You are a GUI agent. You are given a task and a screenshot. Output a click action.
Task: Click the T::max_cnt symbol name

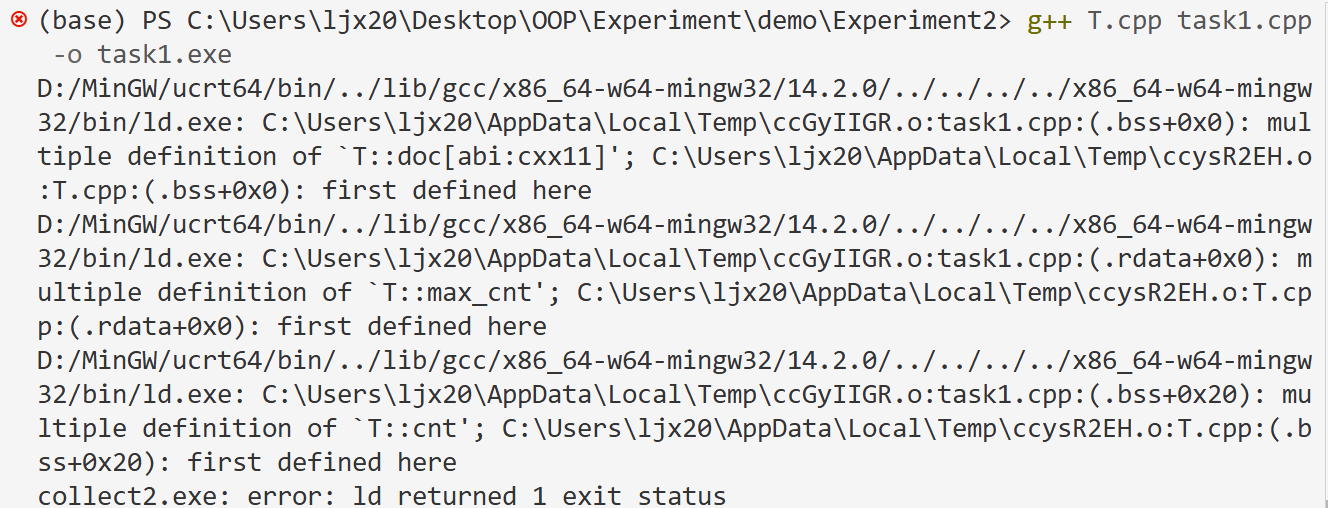pyautogui.click(x=457, y=292)
